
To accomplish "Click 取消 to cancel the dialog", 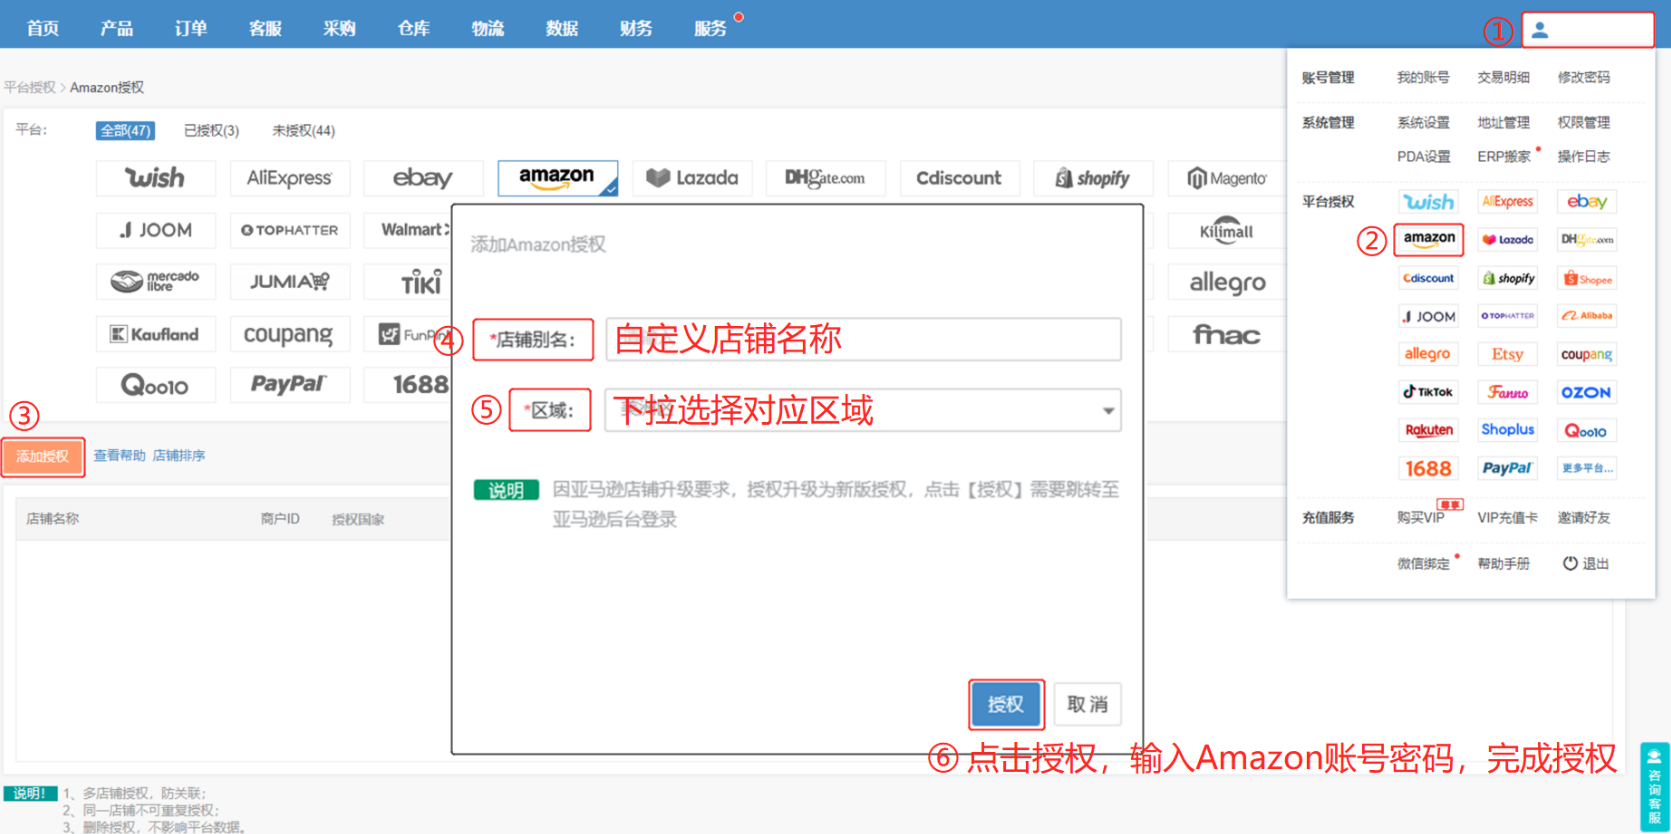I will click(1087, 704).
